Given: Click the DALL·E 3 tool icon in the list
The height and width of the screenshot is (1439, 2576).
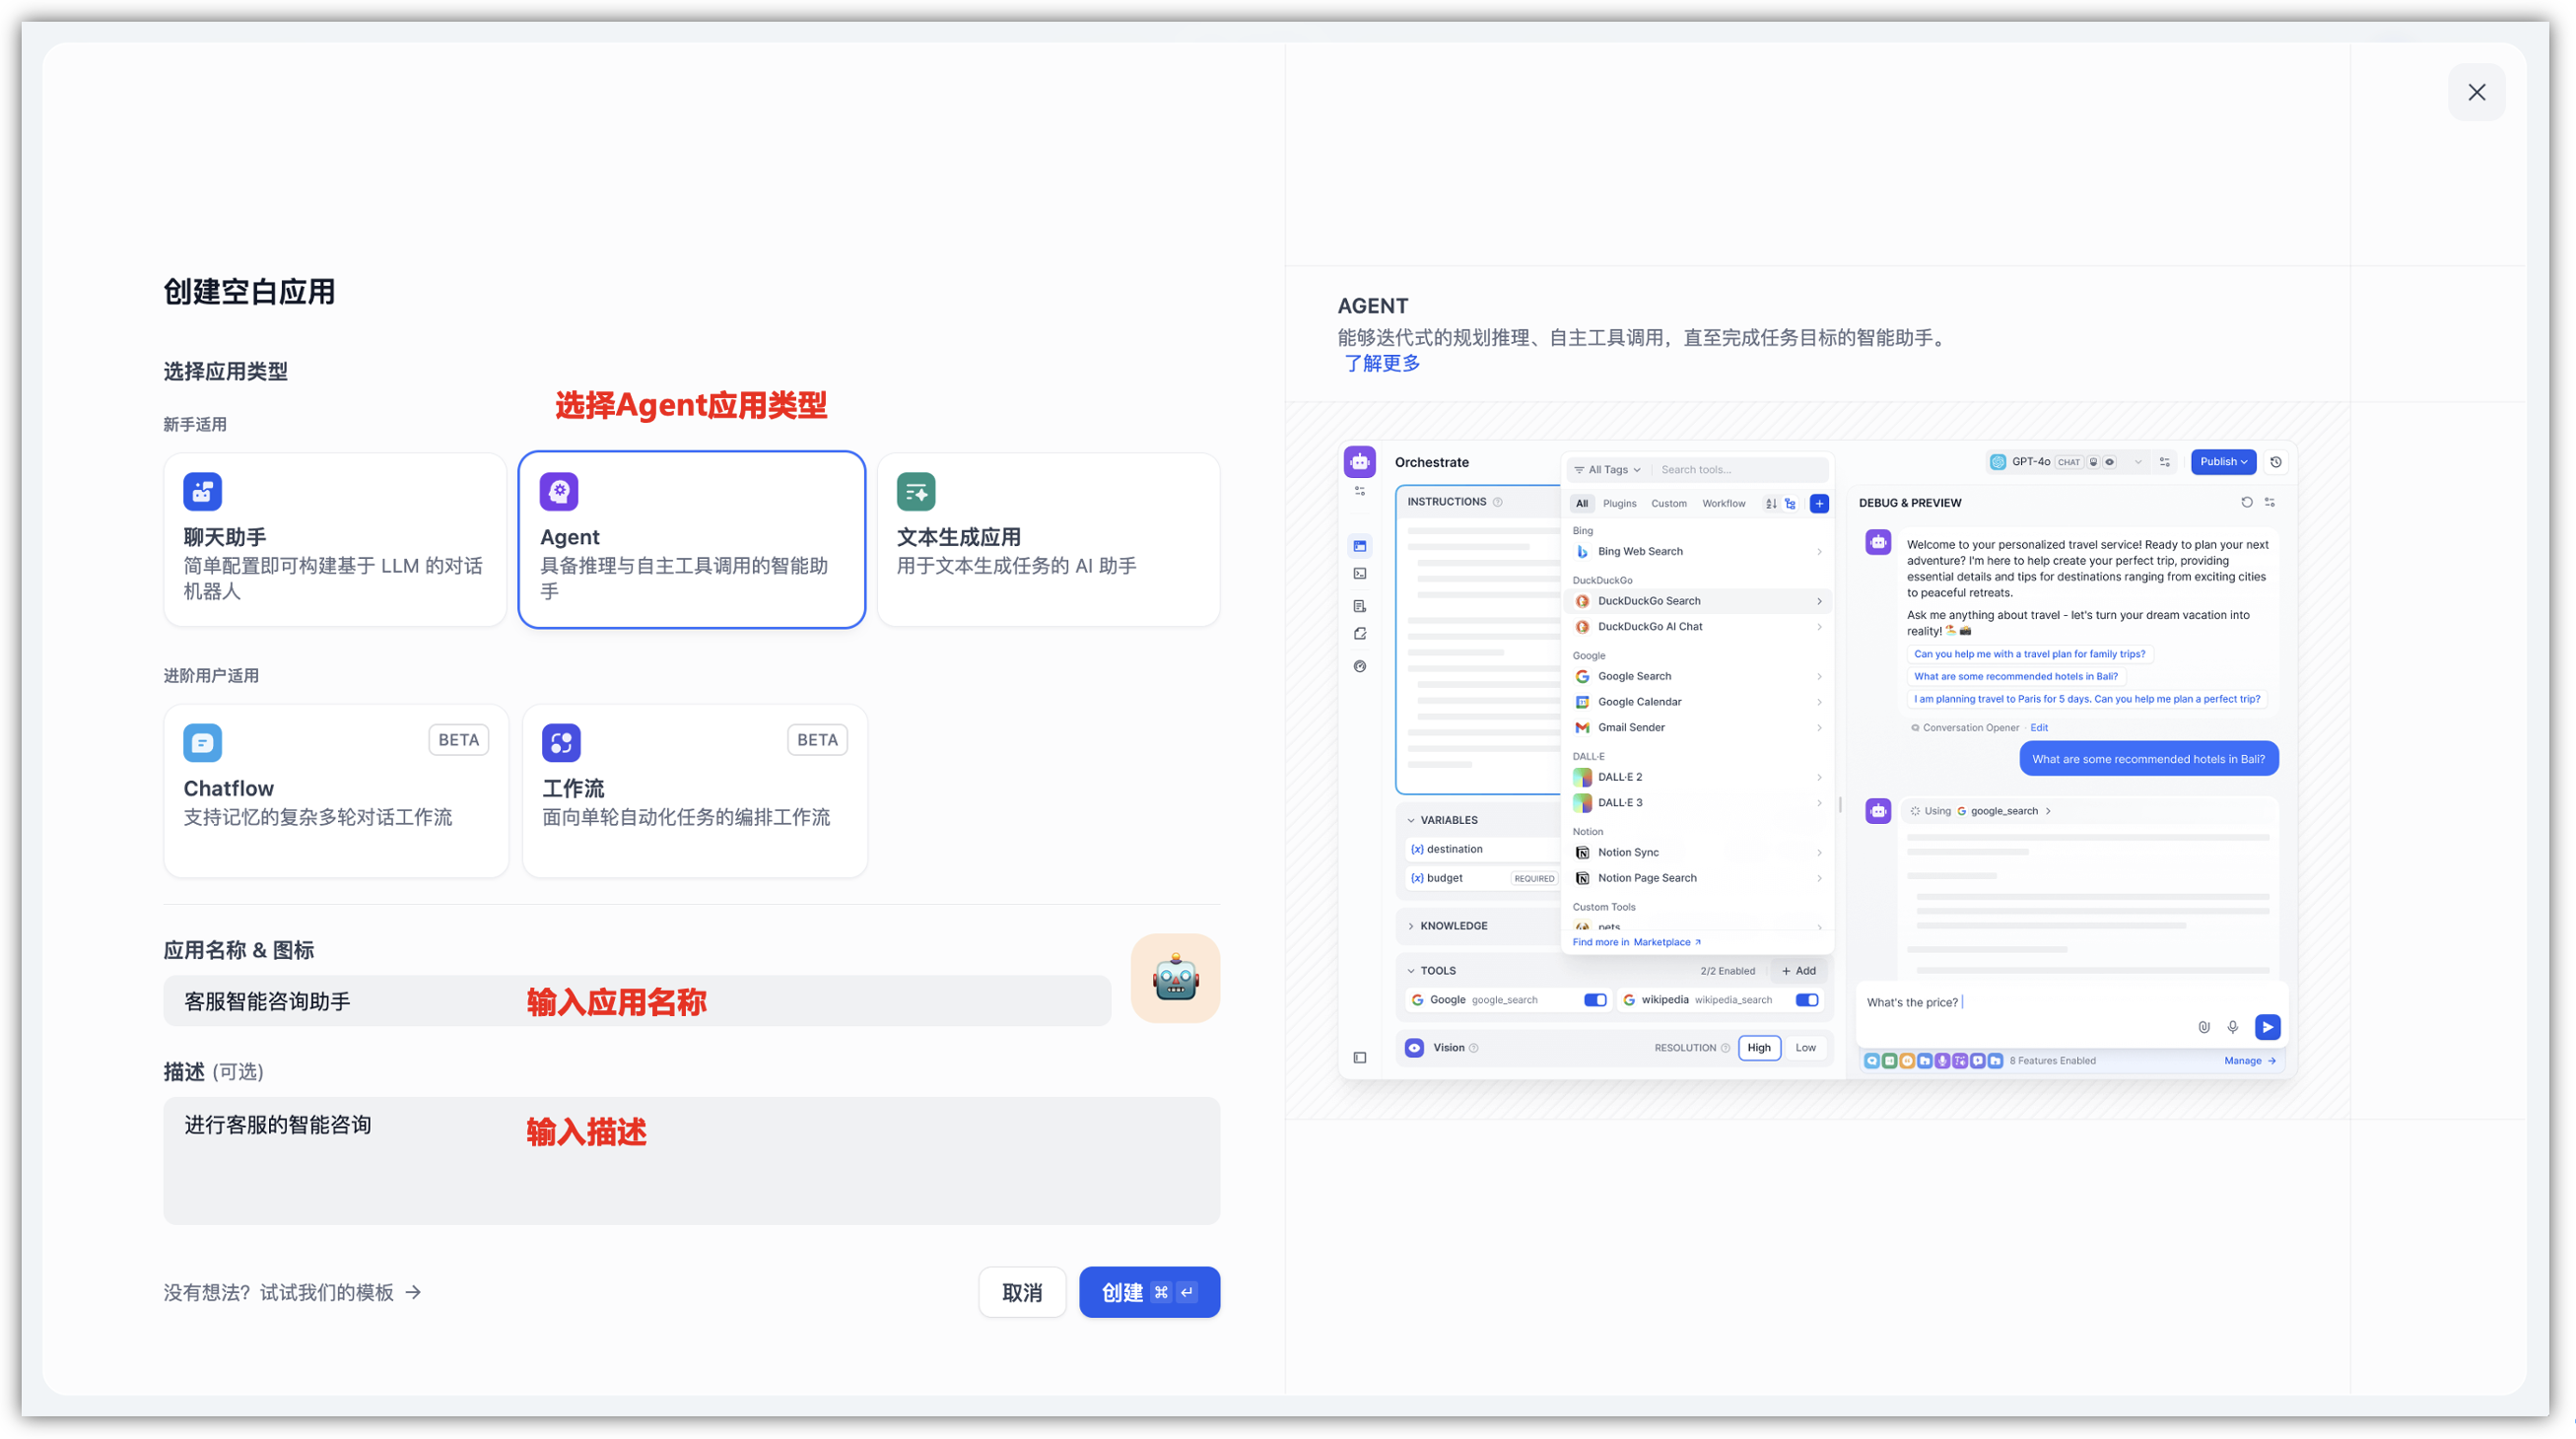Looking at the screenshot, I should (1583, 802).
